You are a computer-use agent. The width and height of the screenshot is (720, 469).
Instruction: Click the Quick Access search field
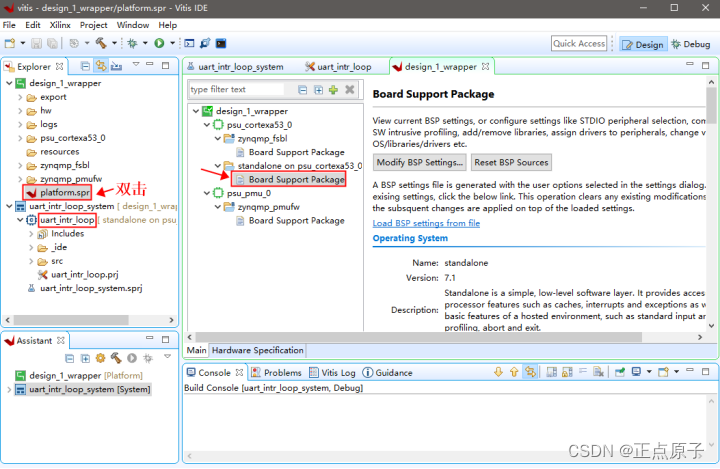[x=579, y=44]
